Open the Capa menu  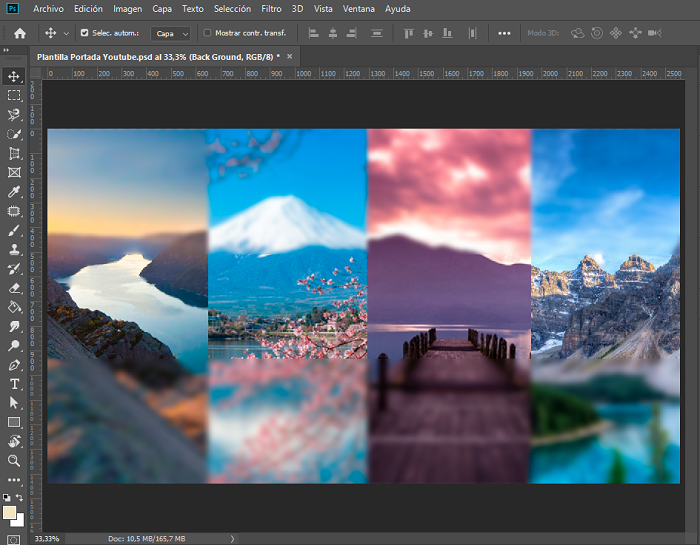point(162,9)
